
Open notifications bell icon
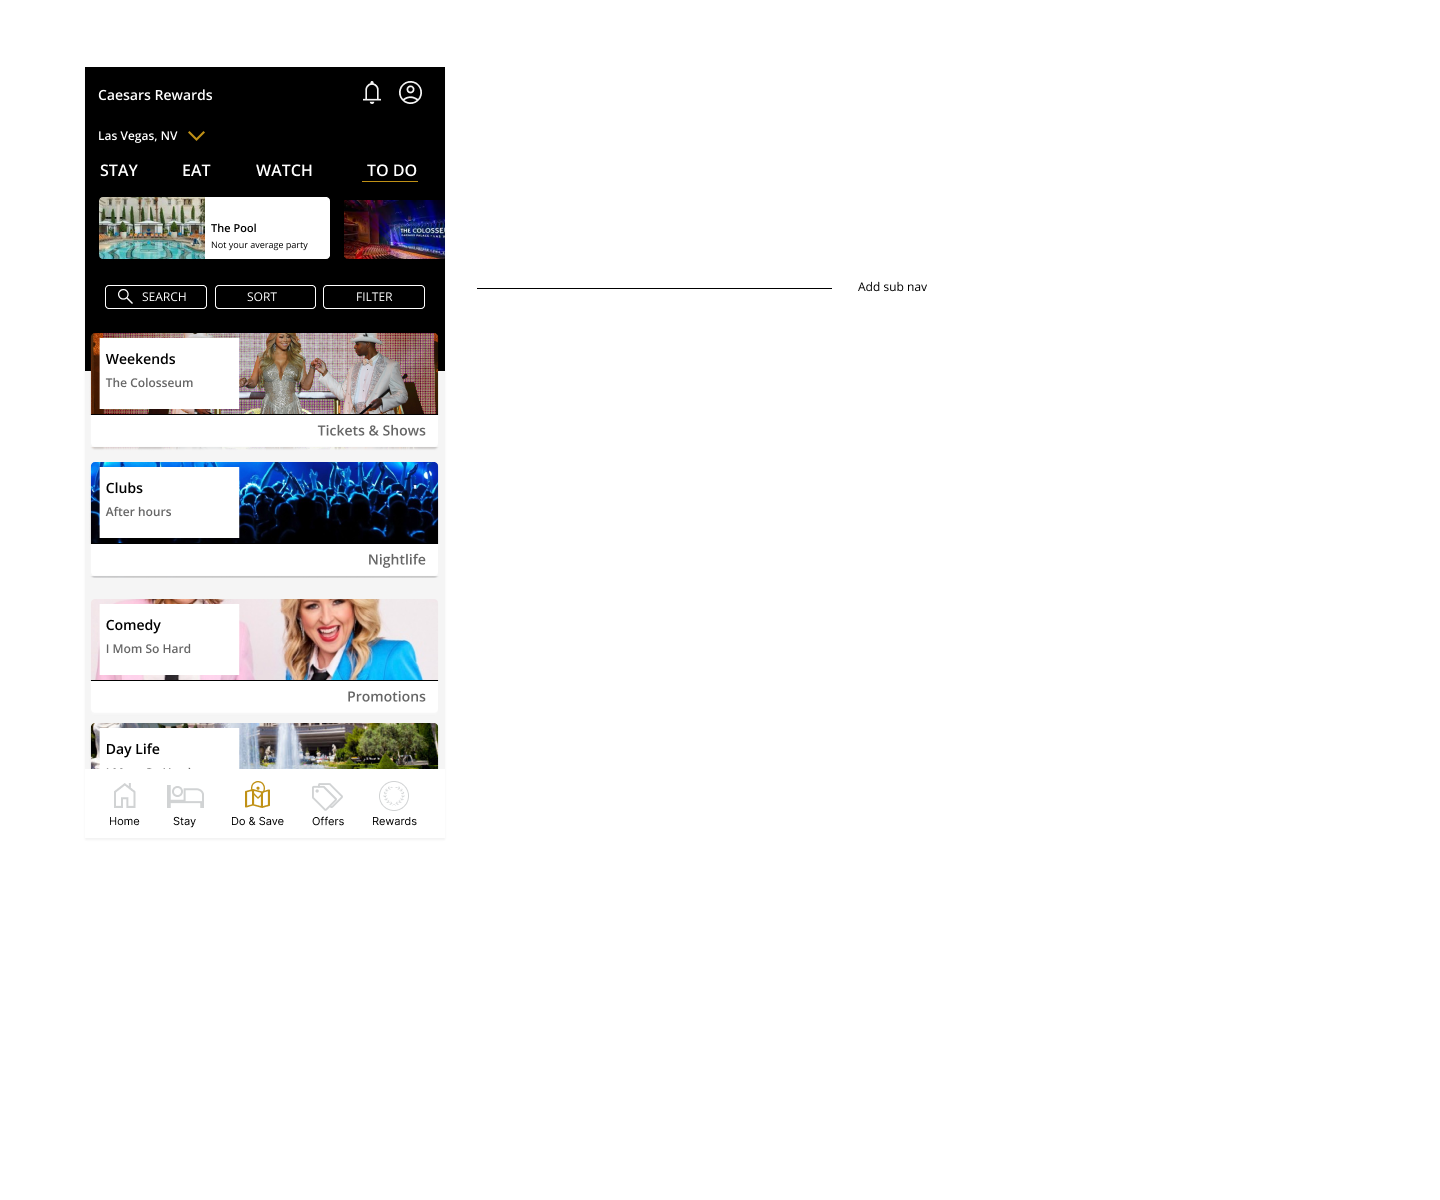(x=372, y=93)
